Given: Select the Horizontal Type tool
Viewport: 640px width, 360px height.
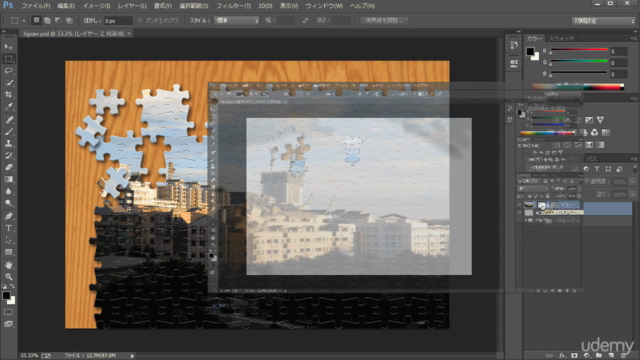Looking at the screenshot, I should pyautogui.click(x=9, y=228).
